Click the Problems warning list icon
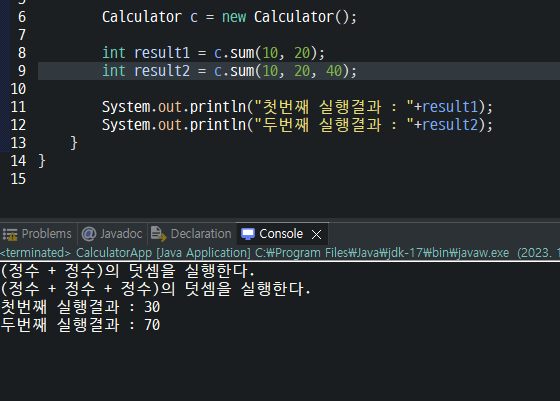This screenshot has width=560, height=401. pyautogui.click(x=10, y=234)
